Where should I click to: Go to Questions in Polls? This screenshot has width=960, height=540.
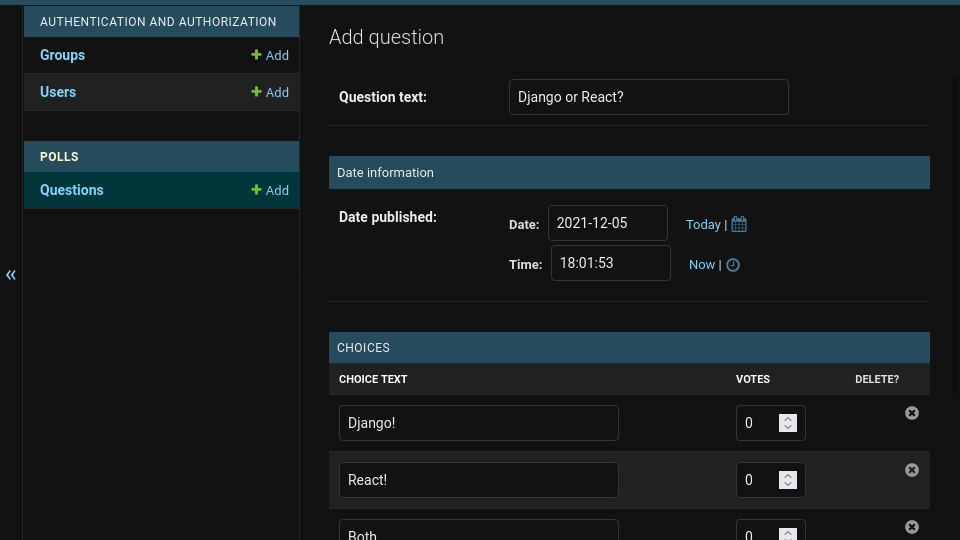tap(71, 190)
